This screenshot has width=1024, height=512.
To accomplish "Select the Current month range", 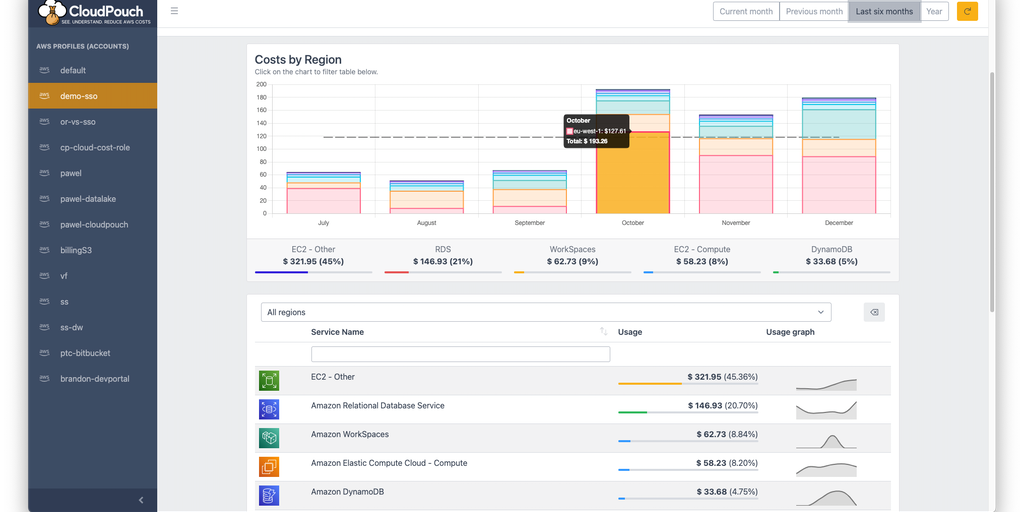I will (746, 11).
